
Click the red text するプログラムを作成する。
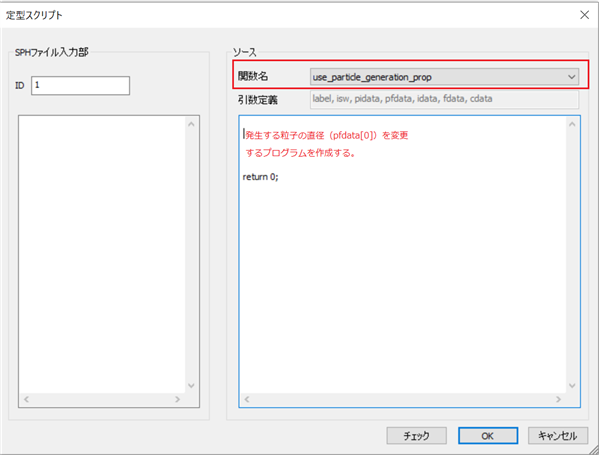[x=300, y=153]
